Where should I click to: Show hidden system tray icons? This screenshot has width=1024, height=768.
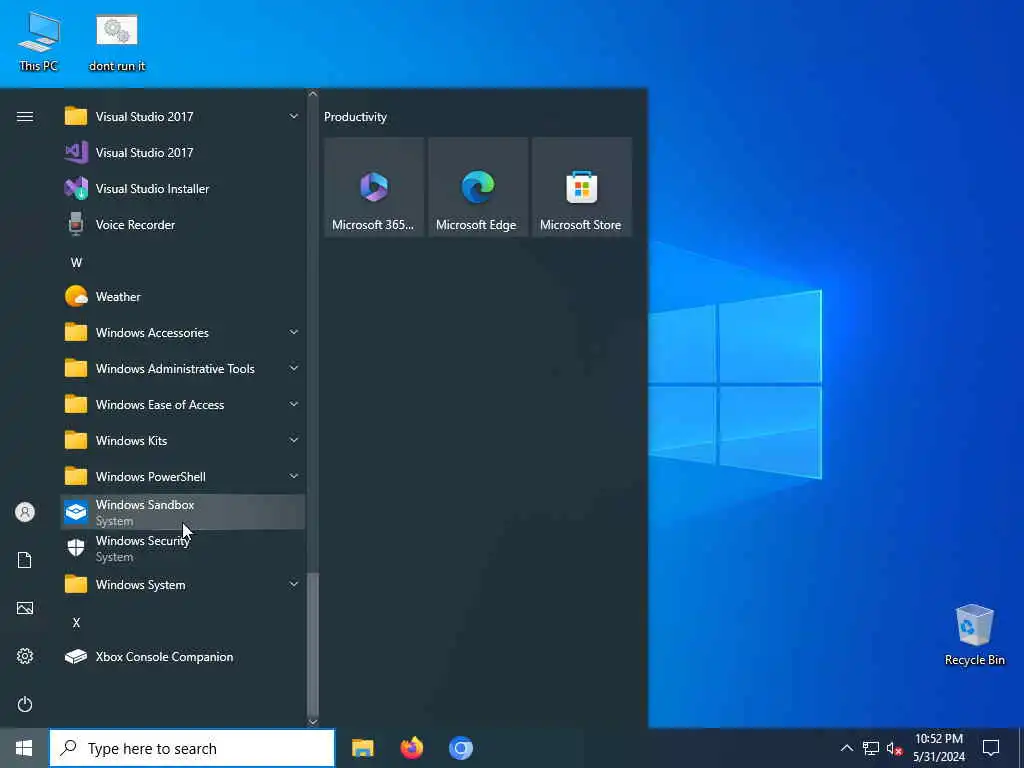846,748
